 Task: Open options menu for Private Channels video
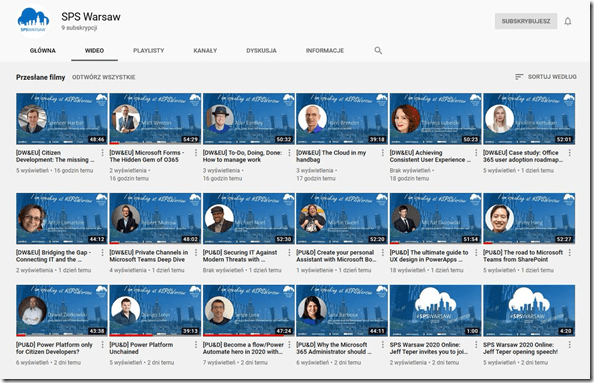196,252
